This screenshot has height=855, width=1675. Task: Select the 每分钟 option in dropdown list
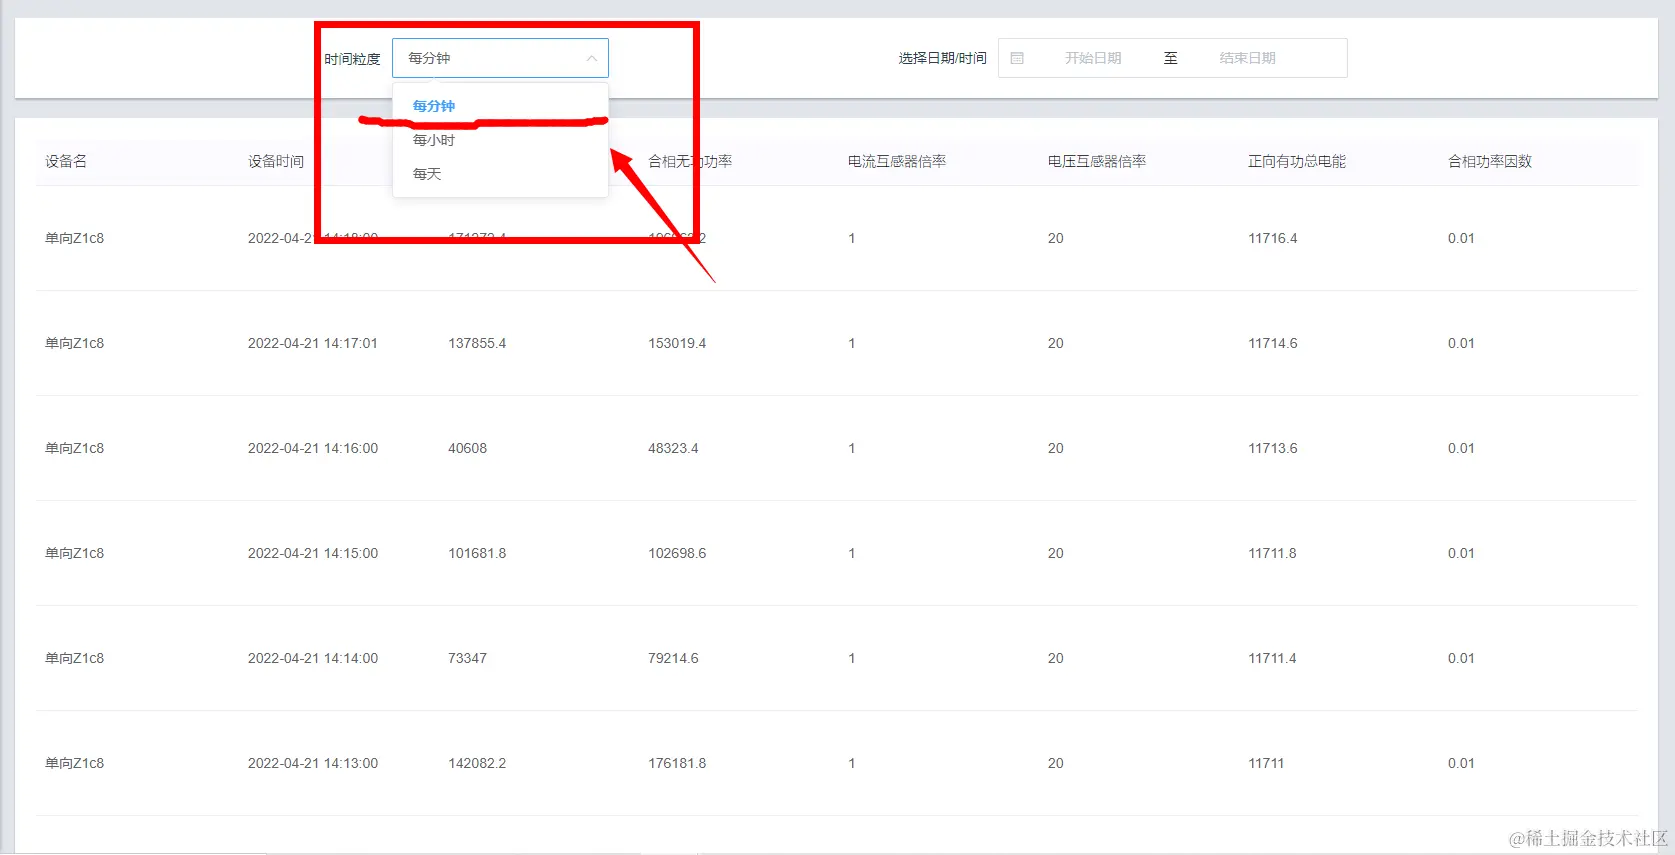[500, 106]
